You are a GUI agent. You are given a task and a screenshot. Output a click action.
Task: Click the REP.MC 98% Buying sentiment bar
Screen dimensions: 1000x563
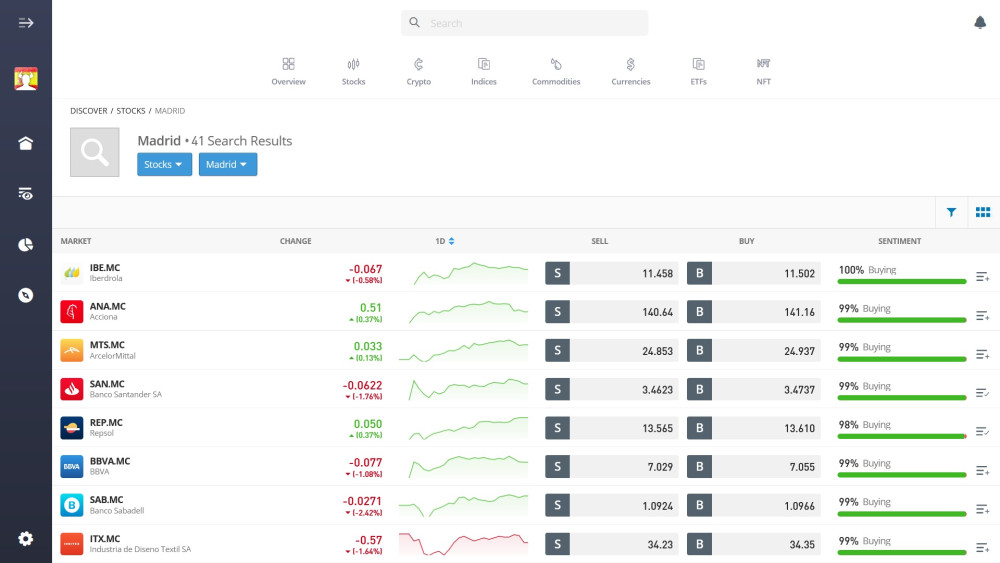tap(902, 436)
